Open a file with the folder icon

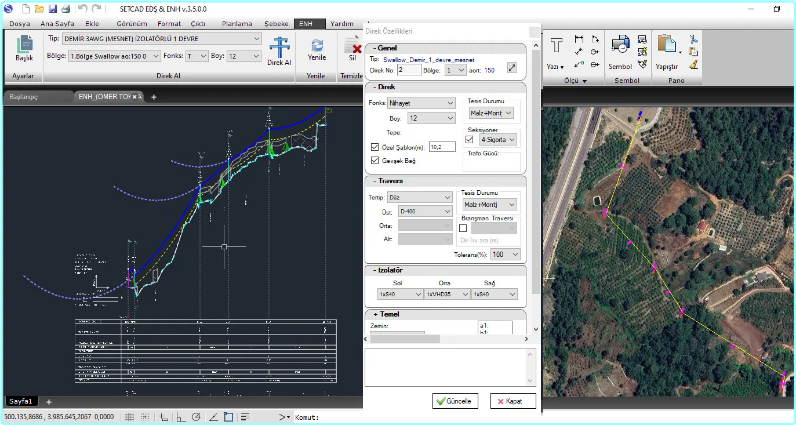tap(39, 9)
